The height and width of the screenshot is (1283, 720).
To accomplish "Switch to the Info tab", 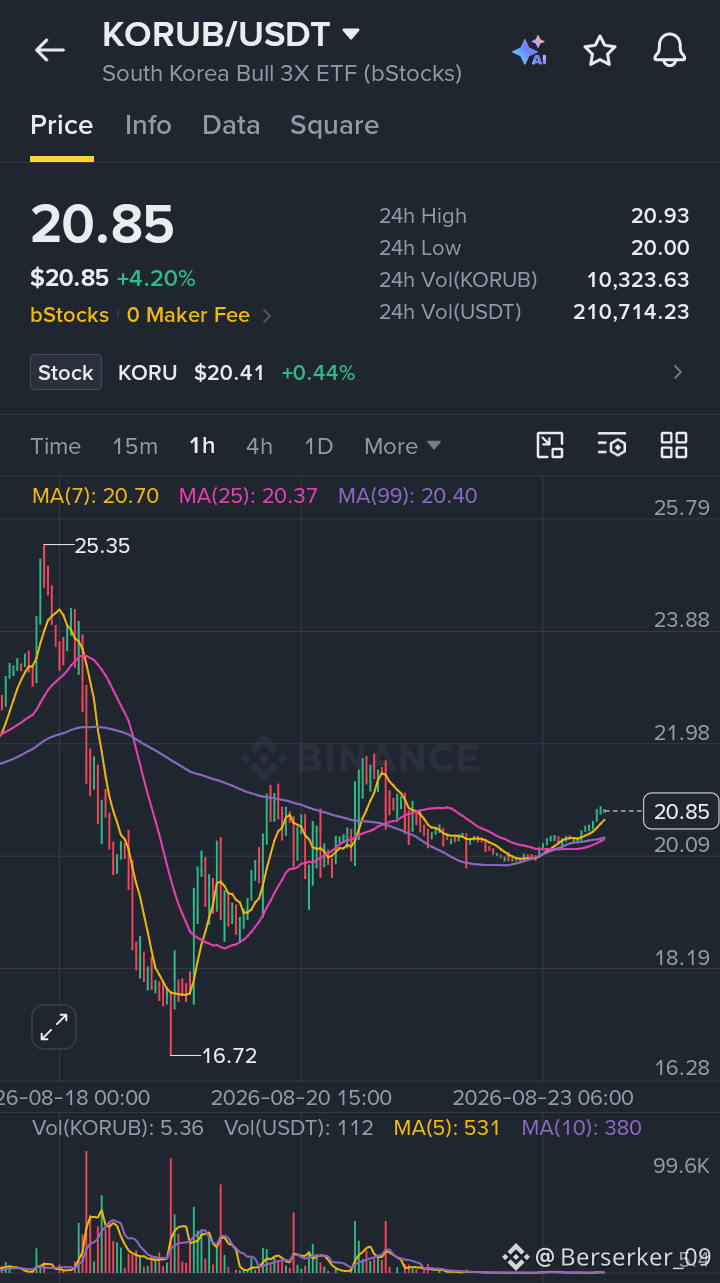I will [148, 125].
